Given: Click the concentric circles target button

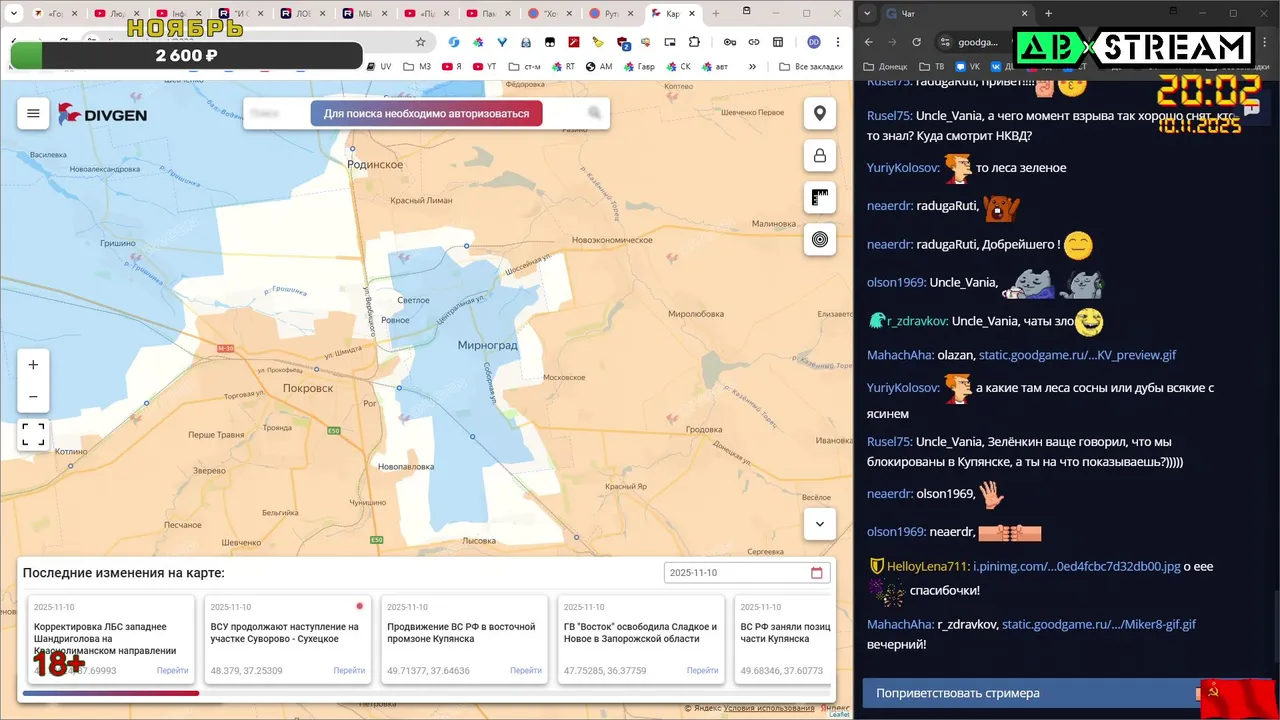Looking at the screenshot, I should [x=820, y=240].
